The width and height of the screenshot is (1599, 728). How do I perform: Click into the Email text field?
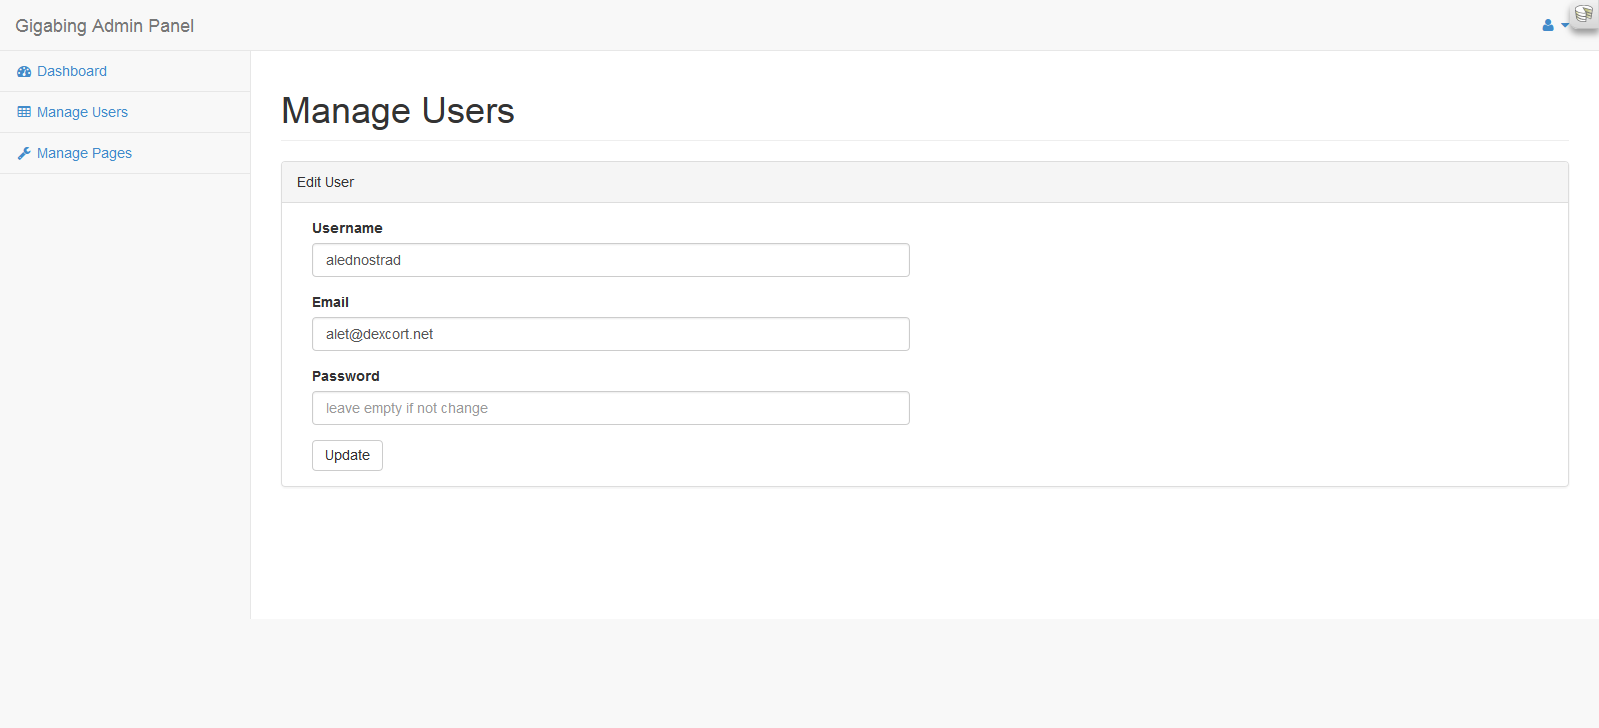click(x=610, y=334)
